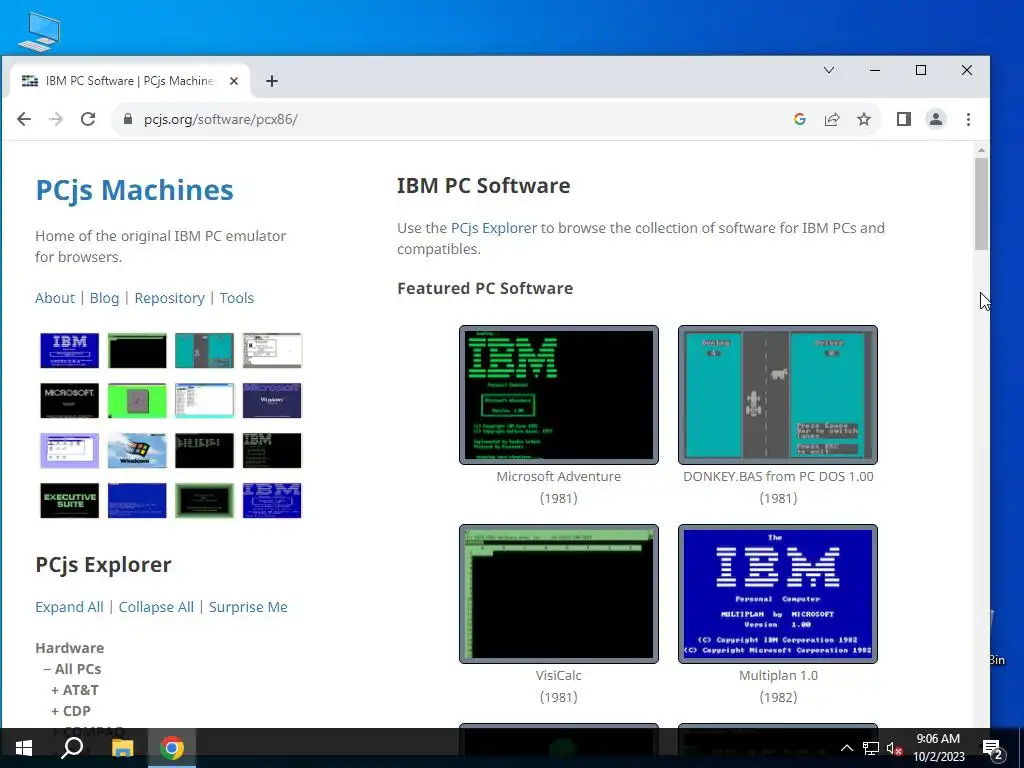Open the Microsoft Adventure featured screenshot
Screen dimensions: 1024x768
coord(559,395)
